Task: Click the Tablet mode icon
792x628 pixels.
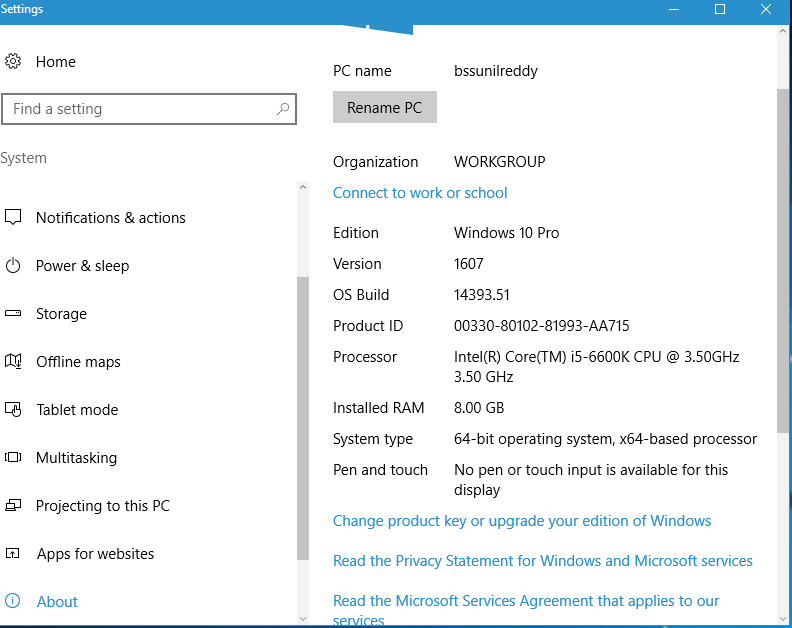Action: [x=13, y=409]
